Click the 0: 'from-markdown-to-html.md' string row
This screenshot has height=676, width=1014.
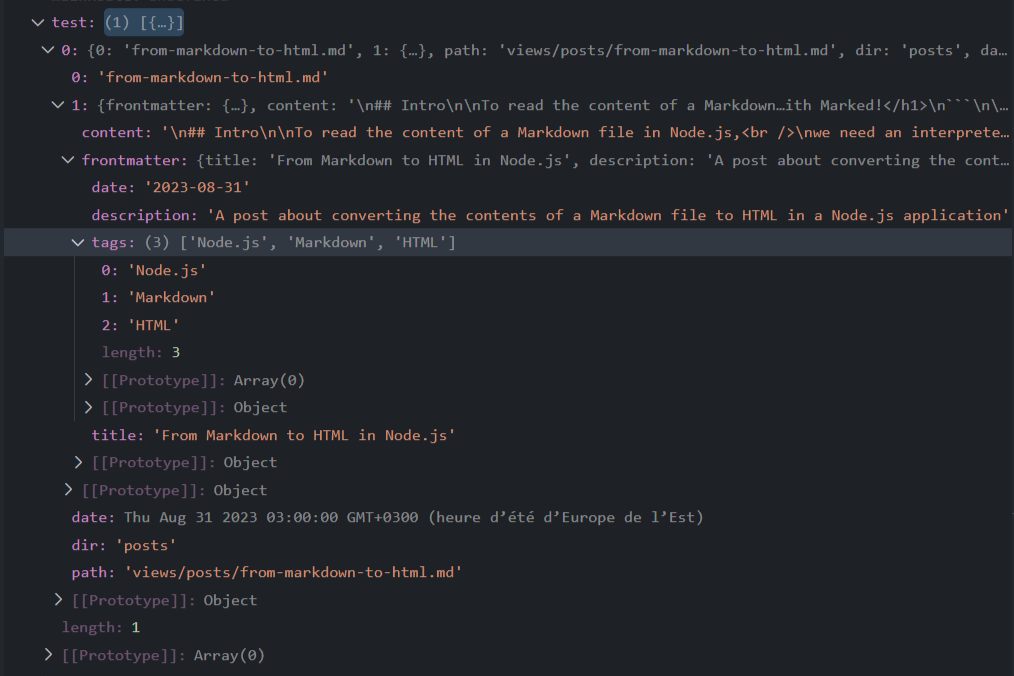[x=200, y=78]
